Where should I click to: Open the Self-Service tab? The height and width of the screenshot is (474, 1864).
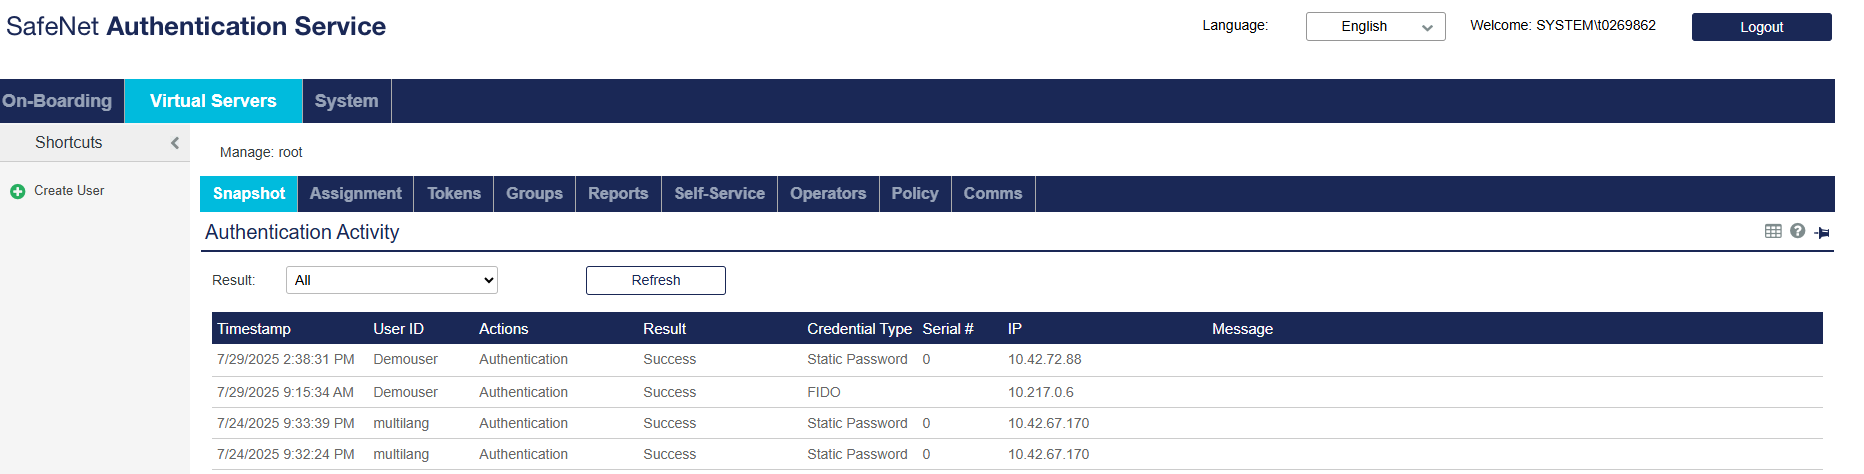(719, 194)
